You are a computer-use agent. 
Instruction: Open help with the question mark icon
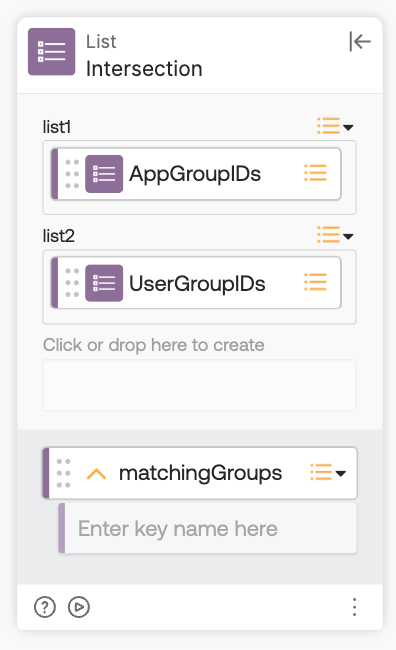[45, 607]
